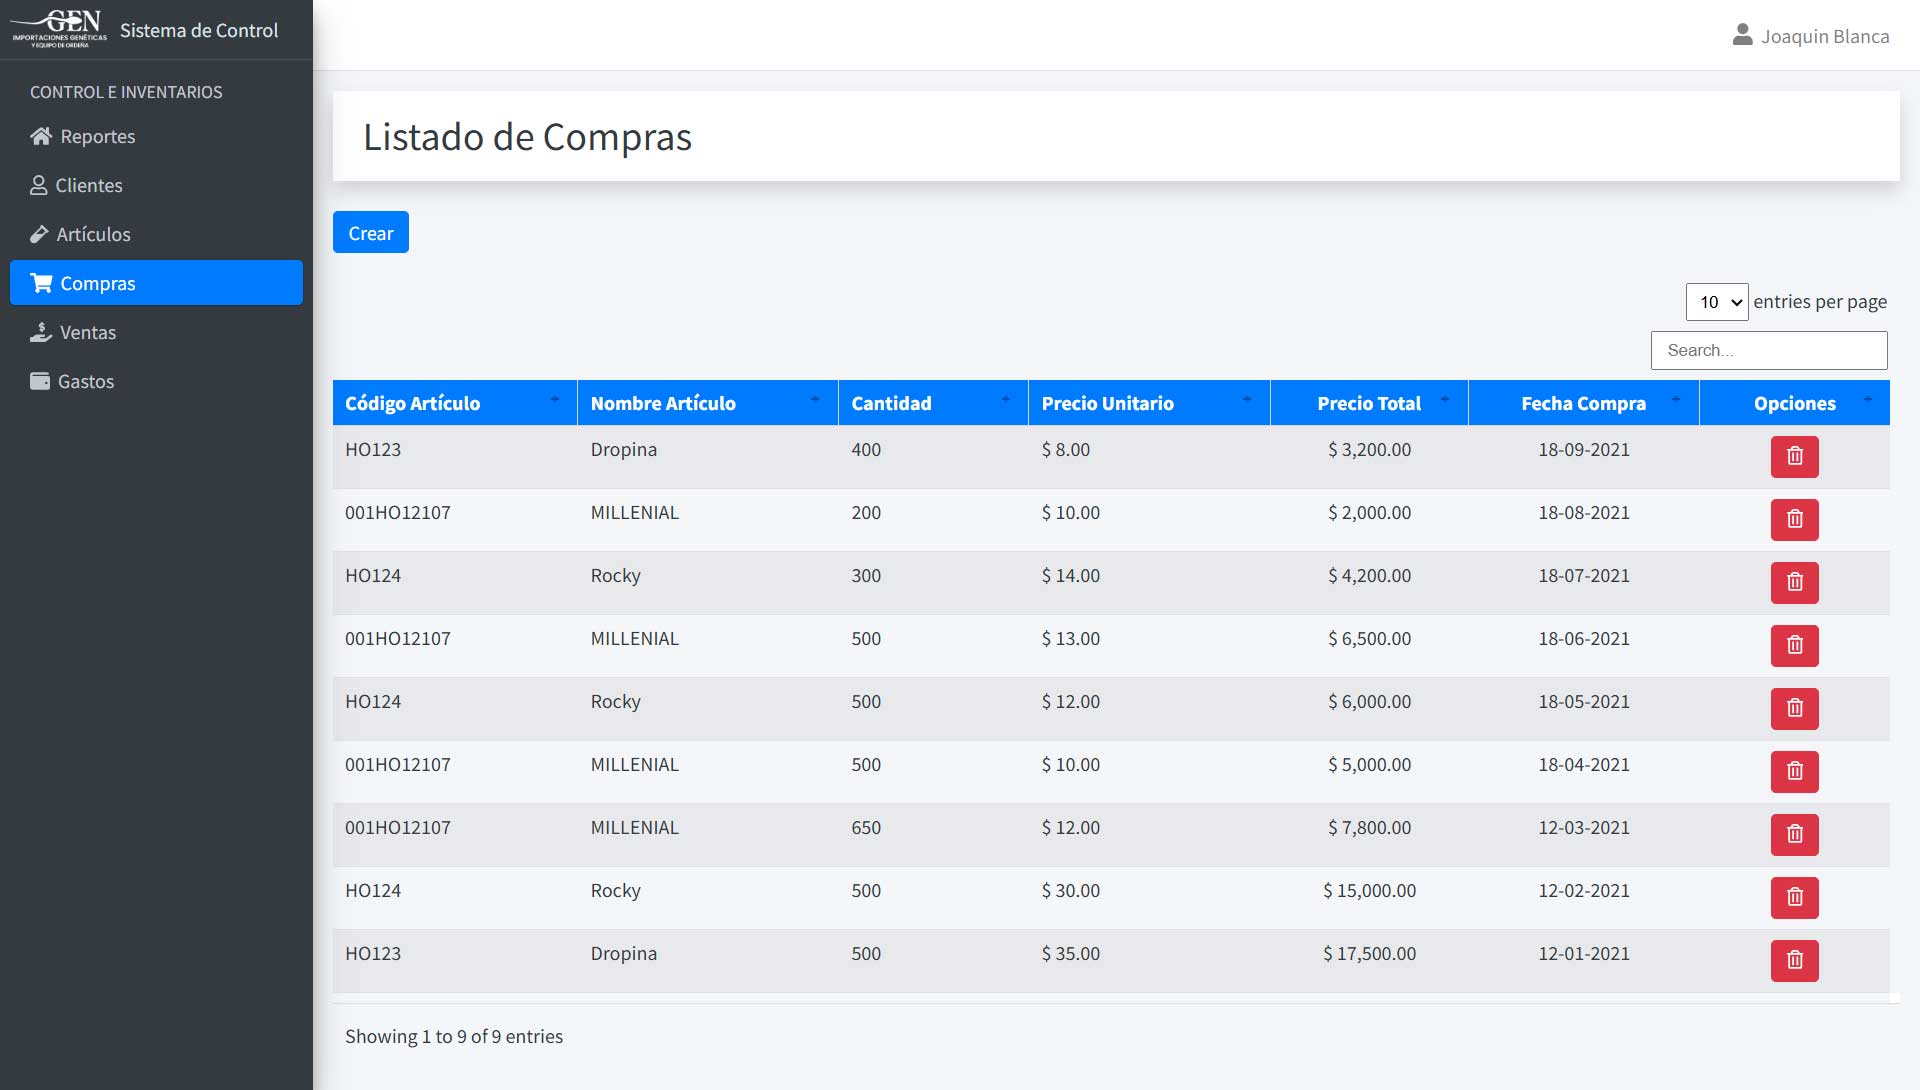1920x1090 pixels.
Task: Click the Clientes person icon
Action: point(38,185)
